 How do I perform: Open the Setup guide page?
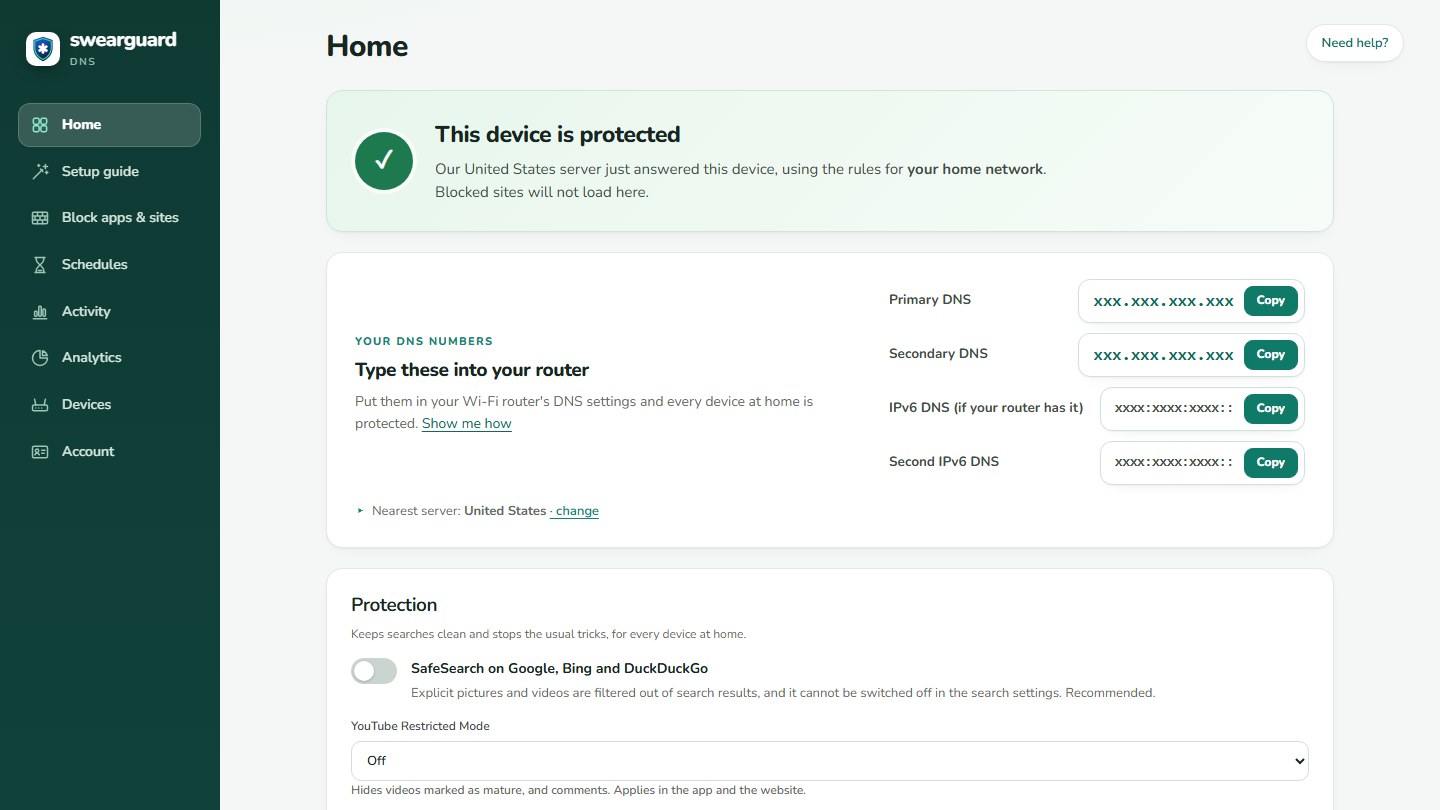(x=109, y=171)
